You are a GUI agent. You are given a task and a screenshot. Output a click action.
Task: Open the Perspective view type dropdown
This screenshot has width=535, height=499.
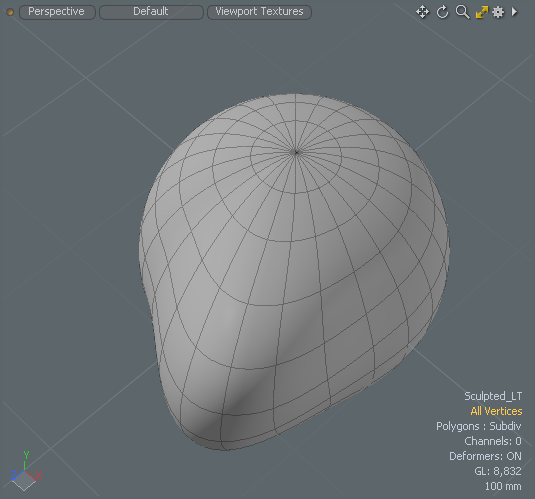(57, 12)
